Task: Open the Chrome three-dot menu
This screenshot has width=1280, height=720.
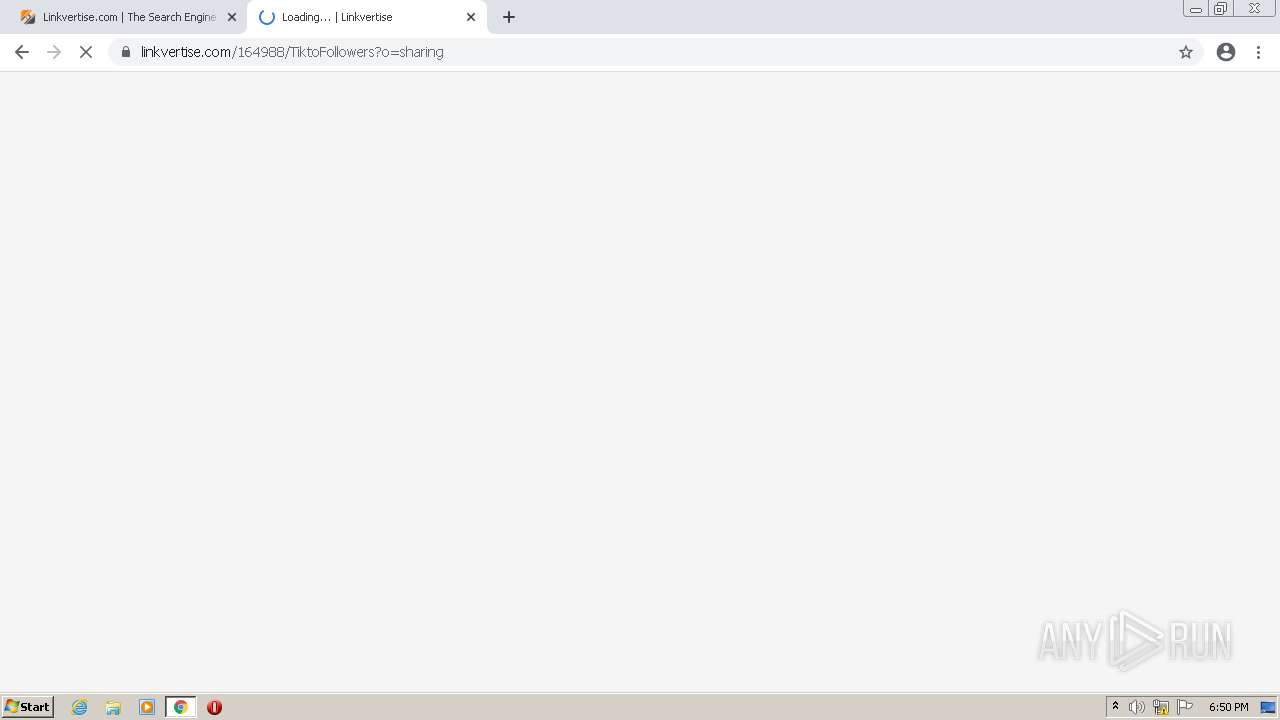Action: tap(1259, 52)
